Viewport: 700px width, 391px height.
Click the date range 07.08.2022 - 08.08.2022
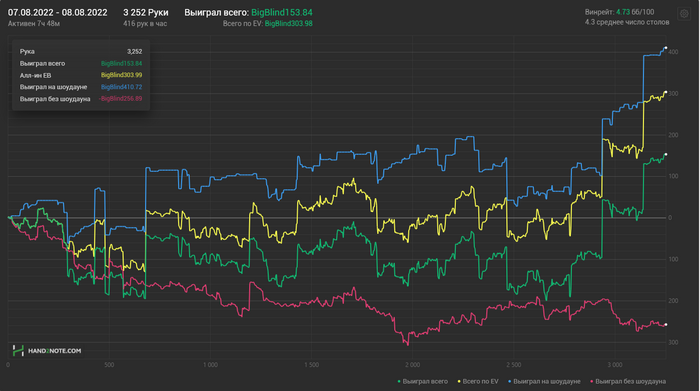tap(58, 12)
